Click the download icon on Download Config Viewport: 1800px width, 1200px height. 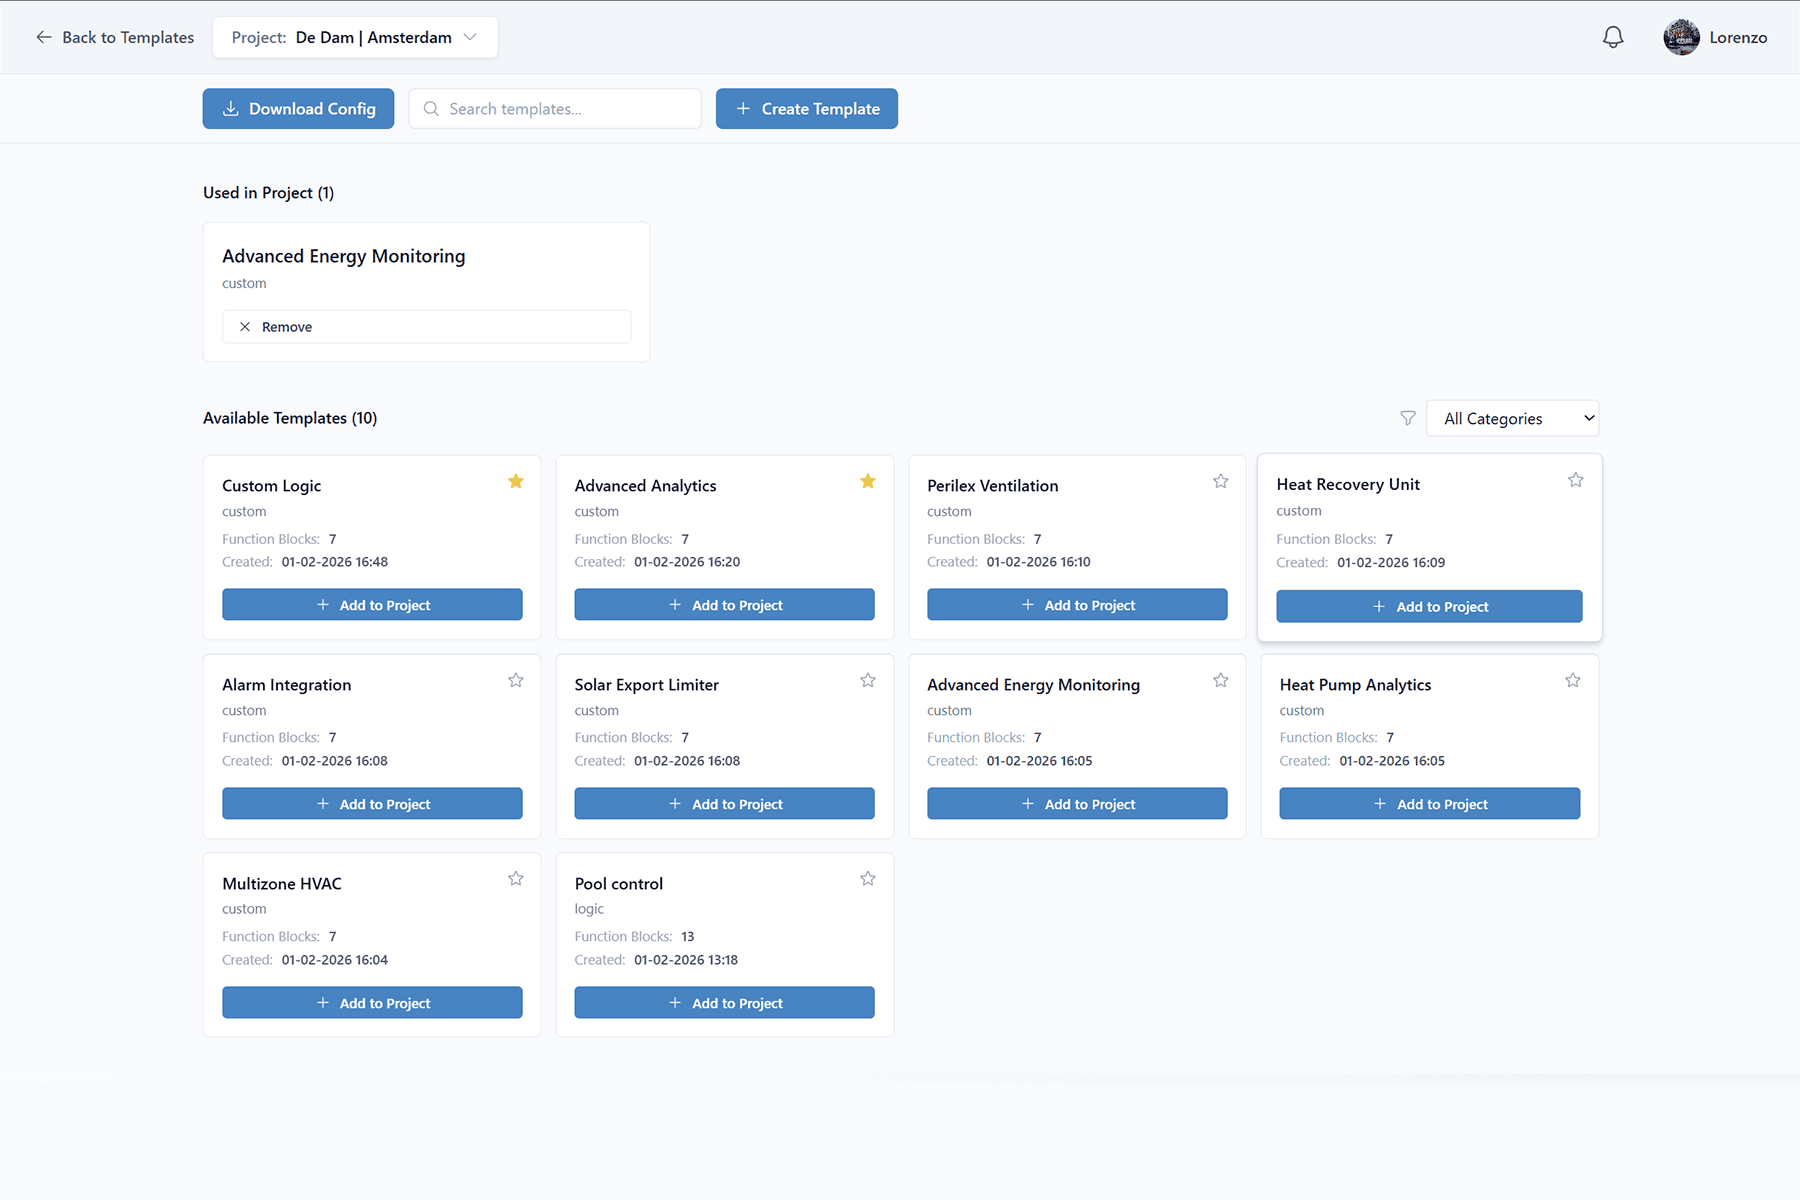click(231, 108)
